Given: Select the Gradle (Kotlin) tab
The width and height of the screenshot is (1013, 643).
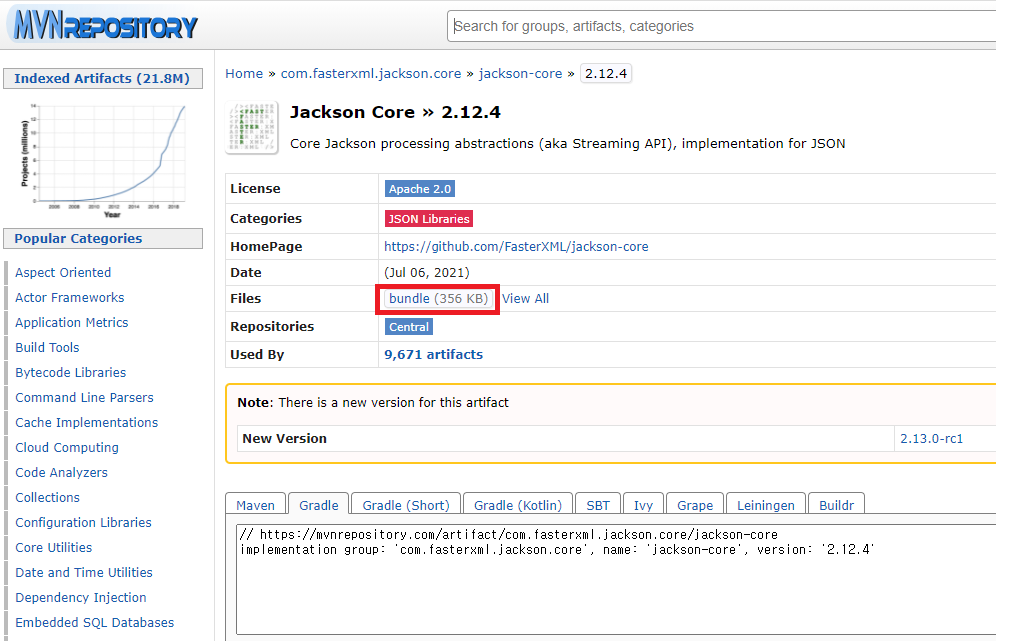Looking at the screenshot, I should pyautogui.click(x=518, y=505).
